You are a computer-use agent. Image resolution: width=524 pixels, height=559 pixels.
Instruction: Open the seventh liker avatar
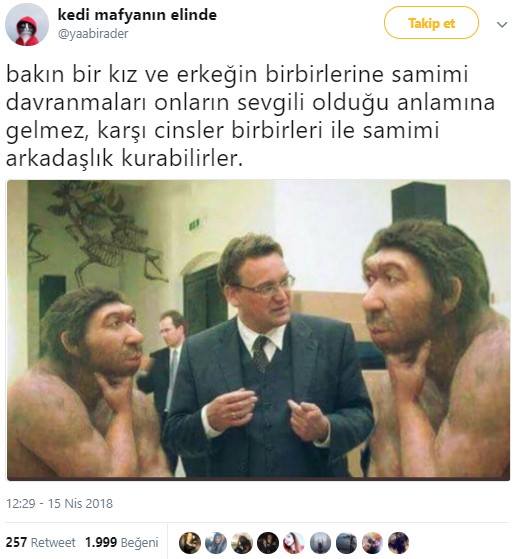[346, 543]
